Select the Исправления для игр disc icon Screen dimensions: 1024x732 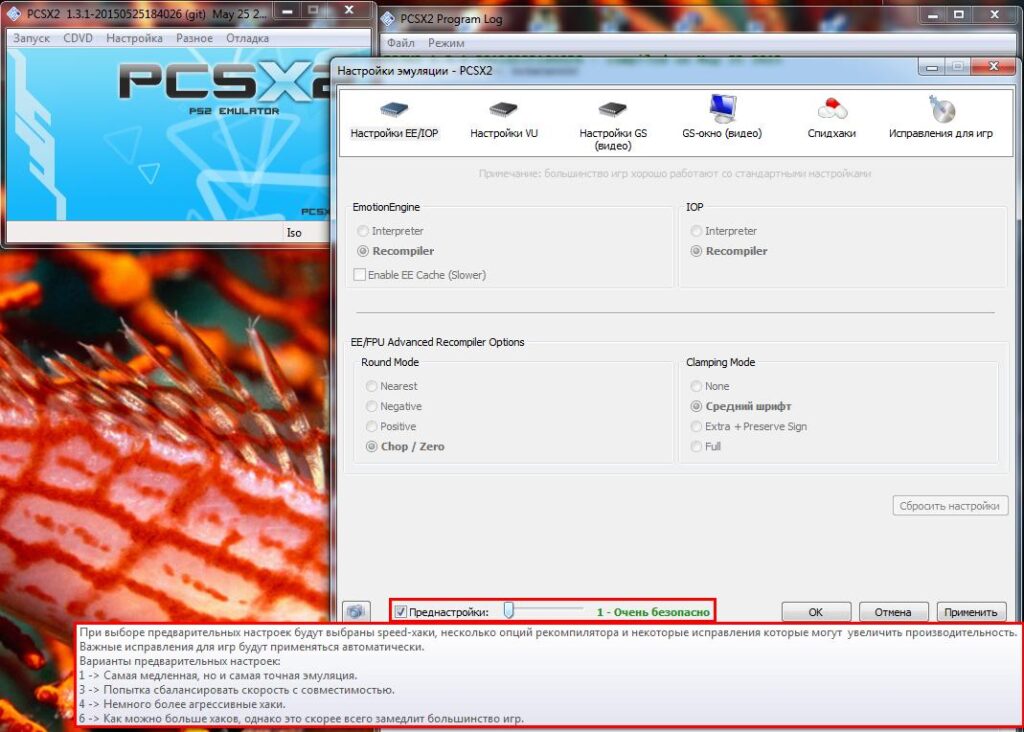[x=941, y=109]
